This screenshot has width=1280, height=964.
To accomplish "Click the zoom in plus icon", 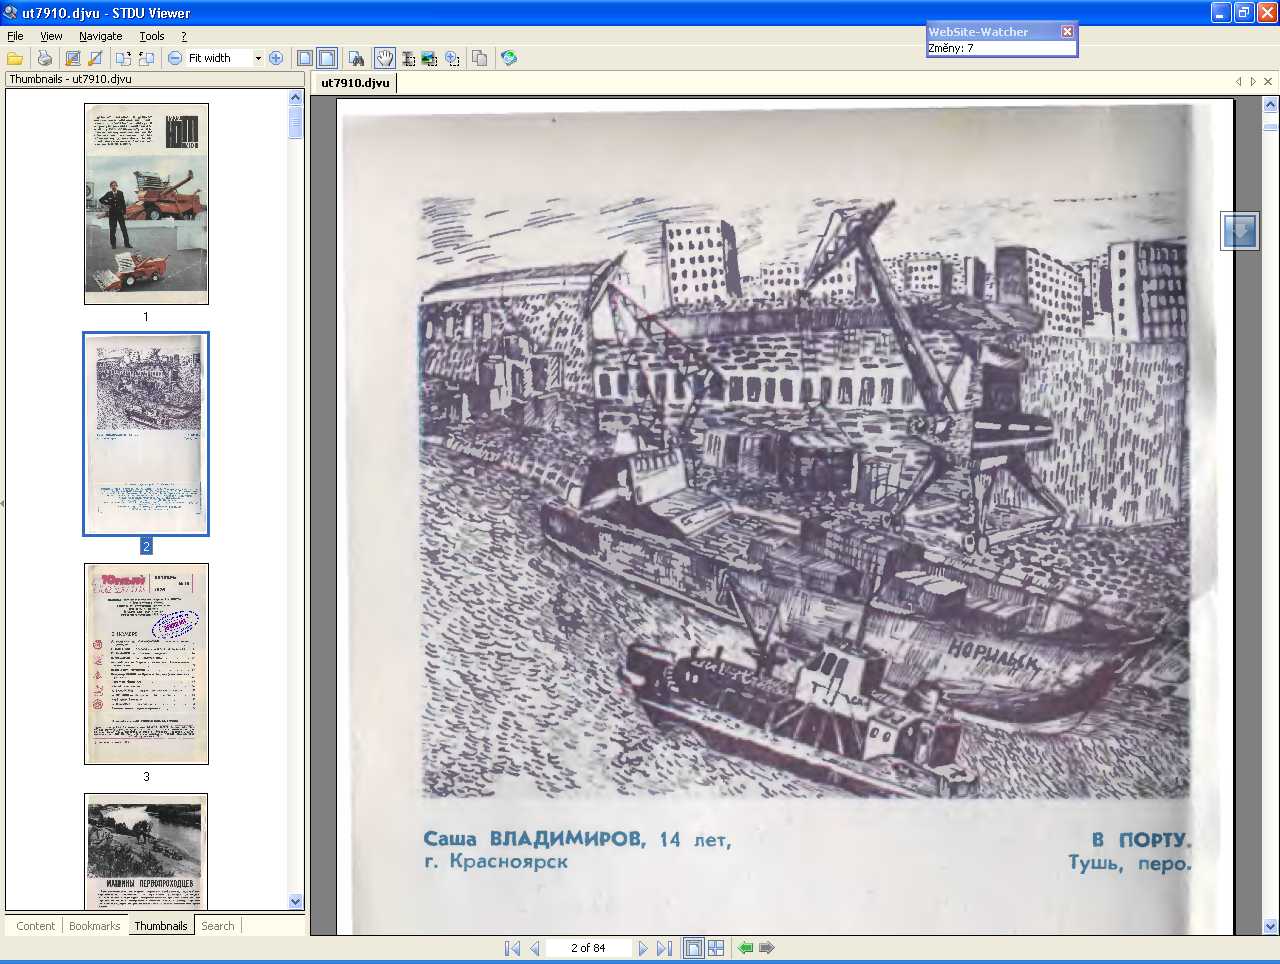I will [x=276, y=58].
